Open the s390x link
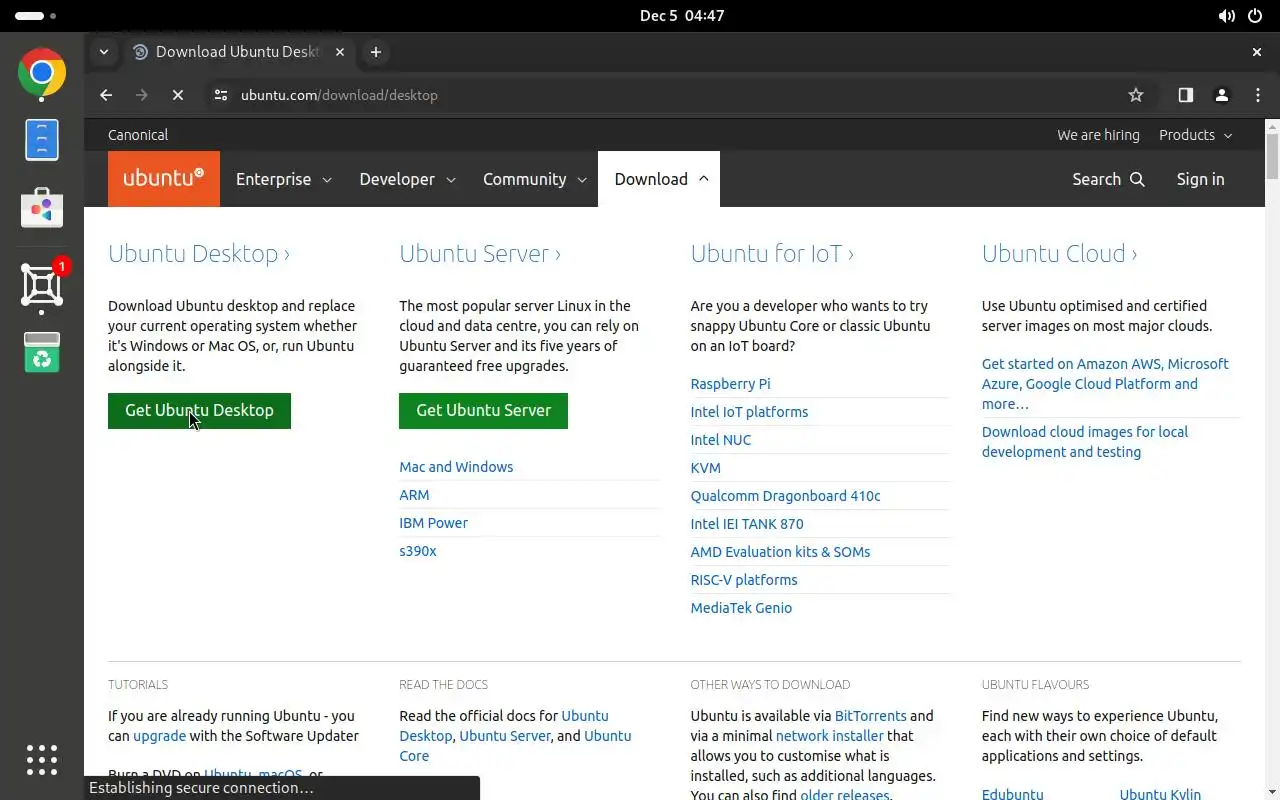The image size is (1280, 800). (x=418, y=551)
